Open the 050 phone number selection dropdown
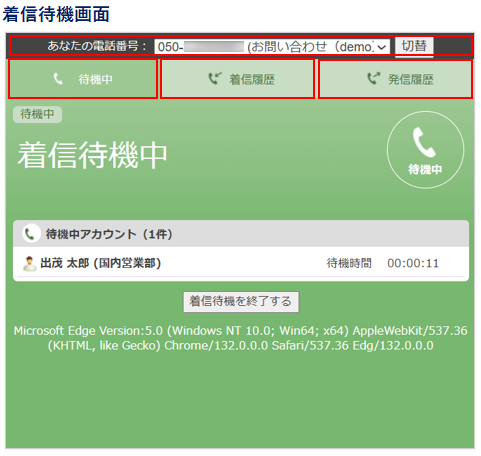 click(x=272, y=47)
